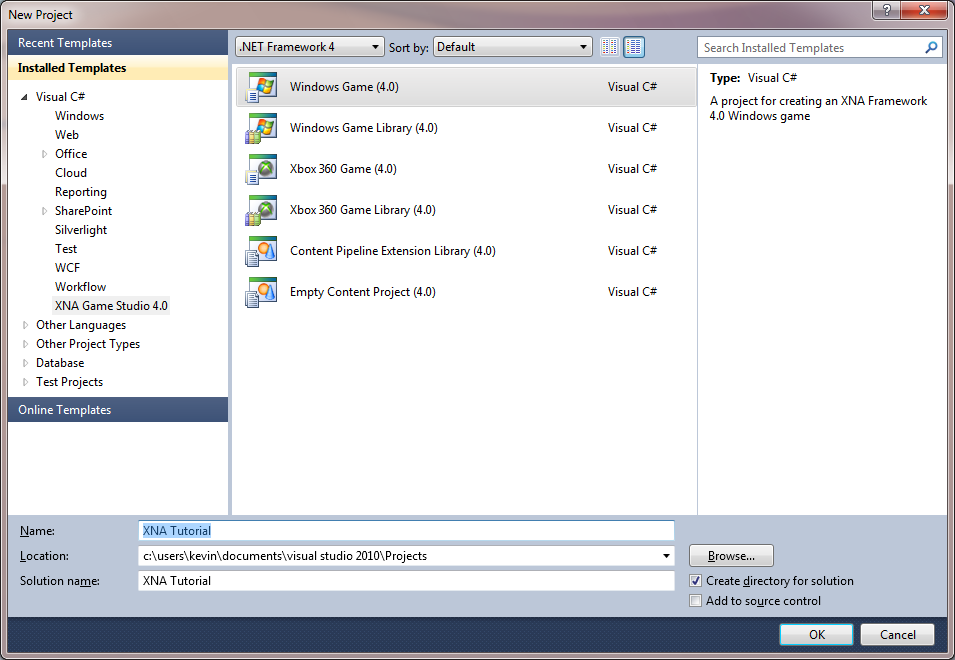Open the Recent Templates section

pyautogui.click(x=118, y=43)
